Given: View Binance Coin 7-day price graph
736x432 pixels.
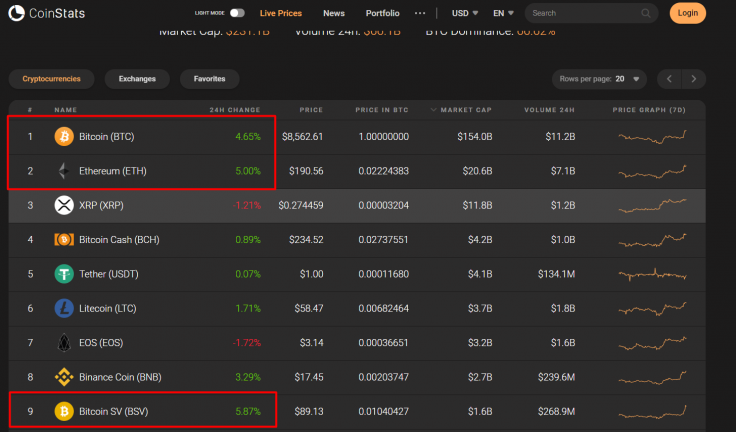Looking at the screenshot, I should pyautogui.click(x=652, y=377).
